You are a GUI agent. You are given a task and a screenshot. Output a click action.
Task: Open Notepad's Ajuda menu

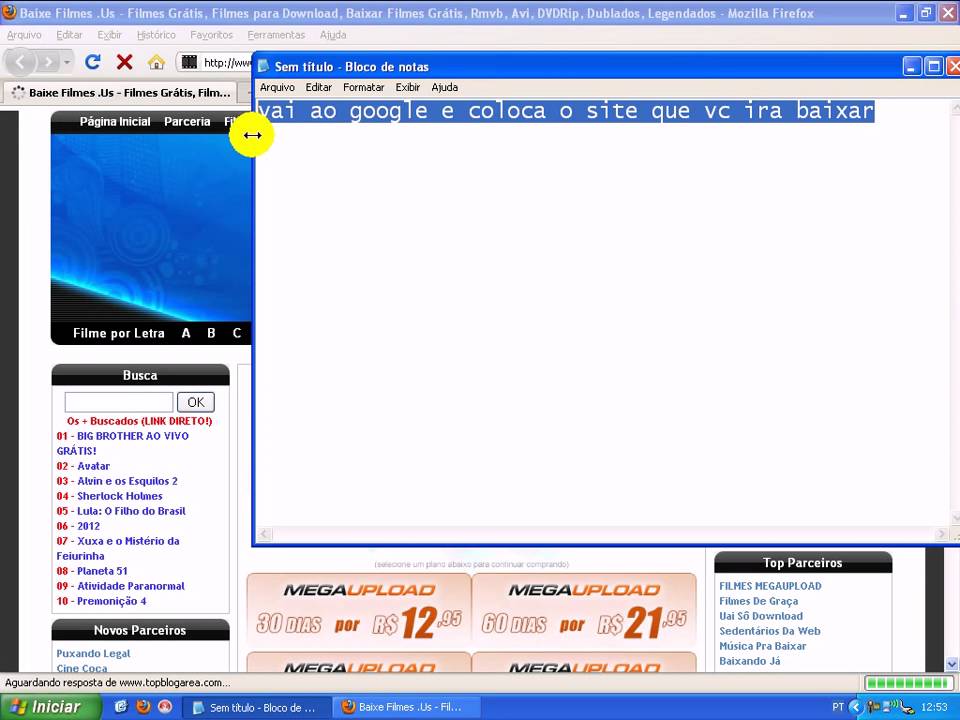pos(444,88)
